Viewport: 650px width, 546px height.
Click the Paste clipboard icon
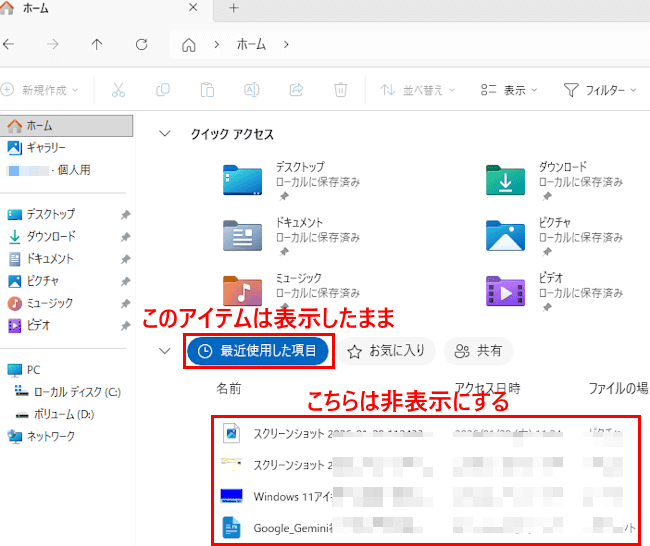pyautogui.click(x=207, y=90)
